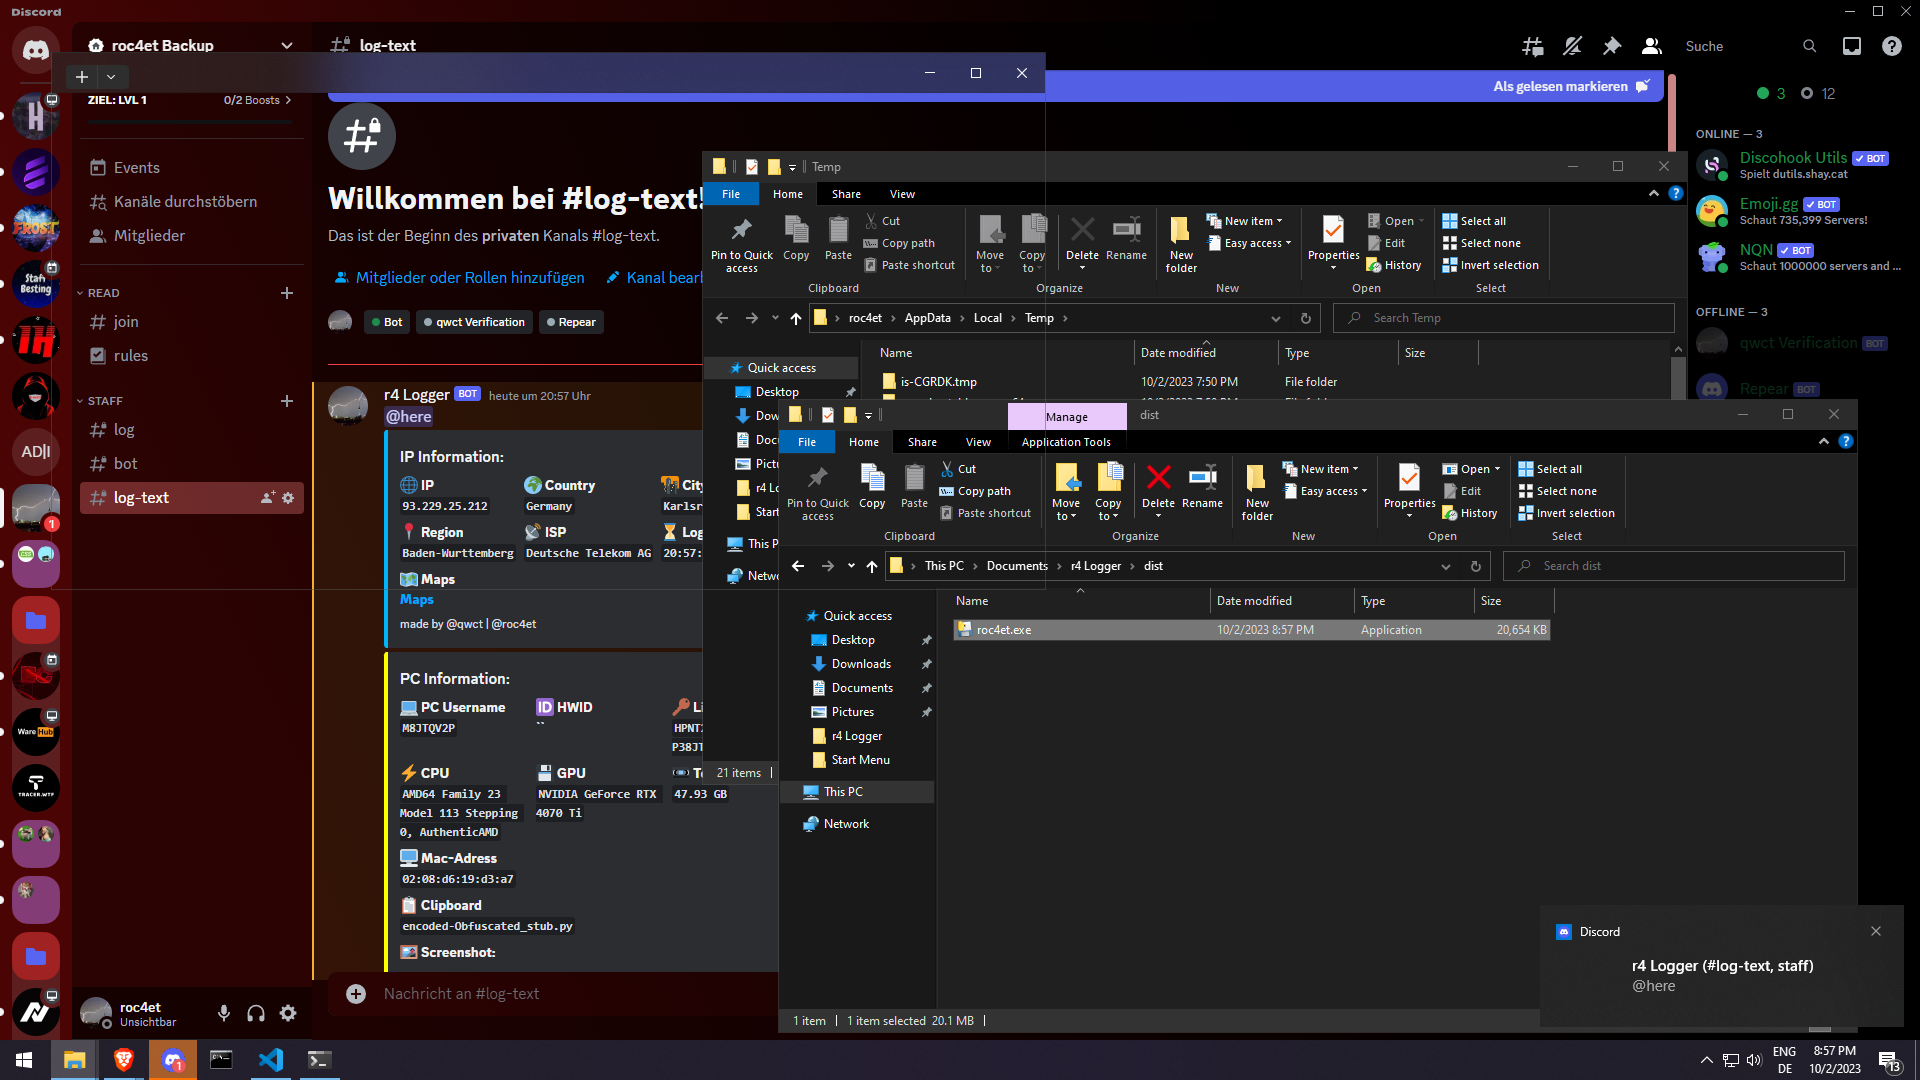Screen dimensions: 1920x1080
Task: Mark channel as read with Als gelesen markieren
Action: (1570, 86)
